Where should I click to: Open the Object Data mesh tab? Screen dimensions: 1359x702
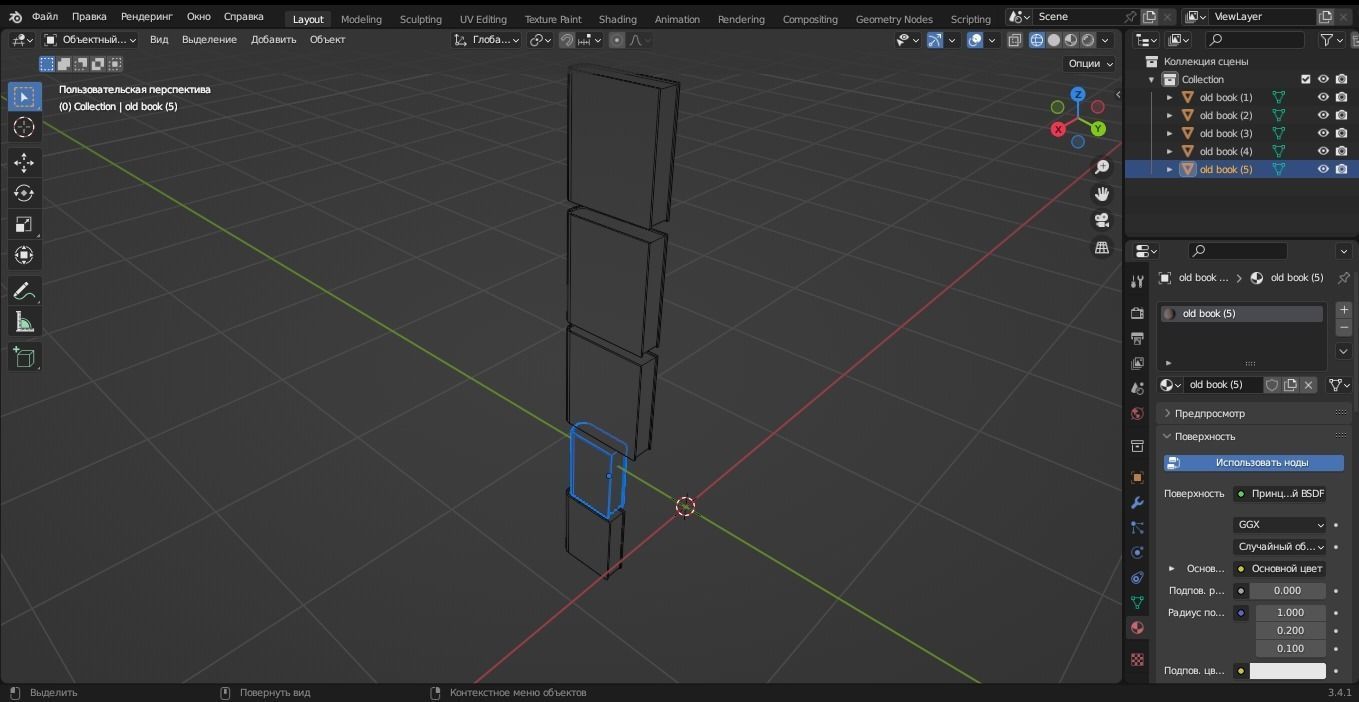(1137, 603)
